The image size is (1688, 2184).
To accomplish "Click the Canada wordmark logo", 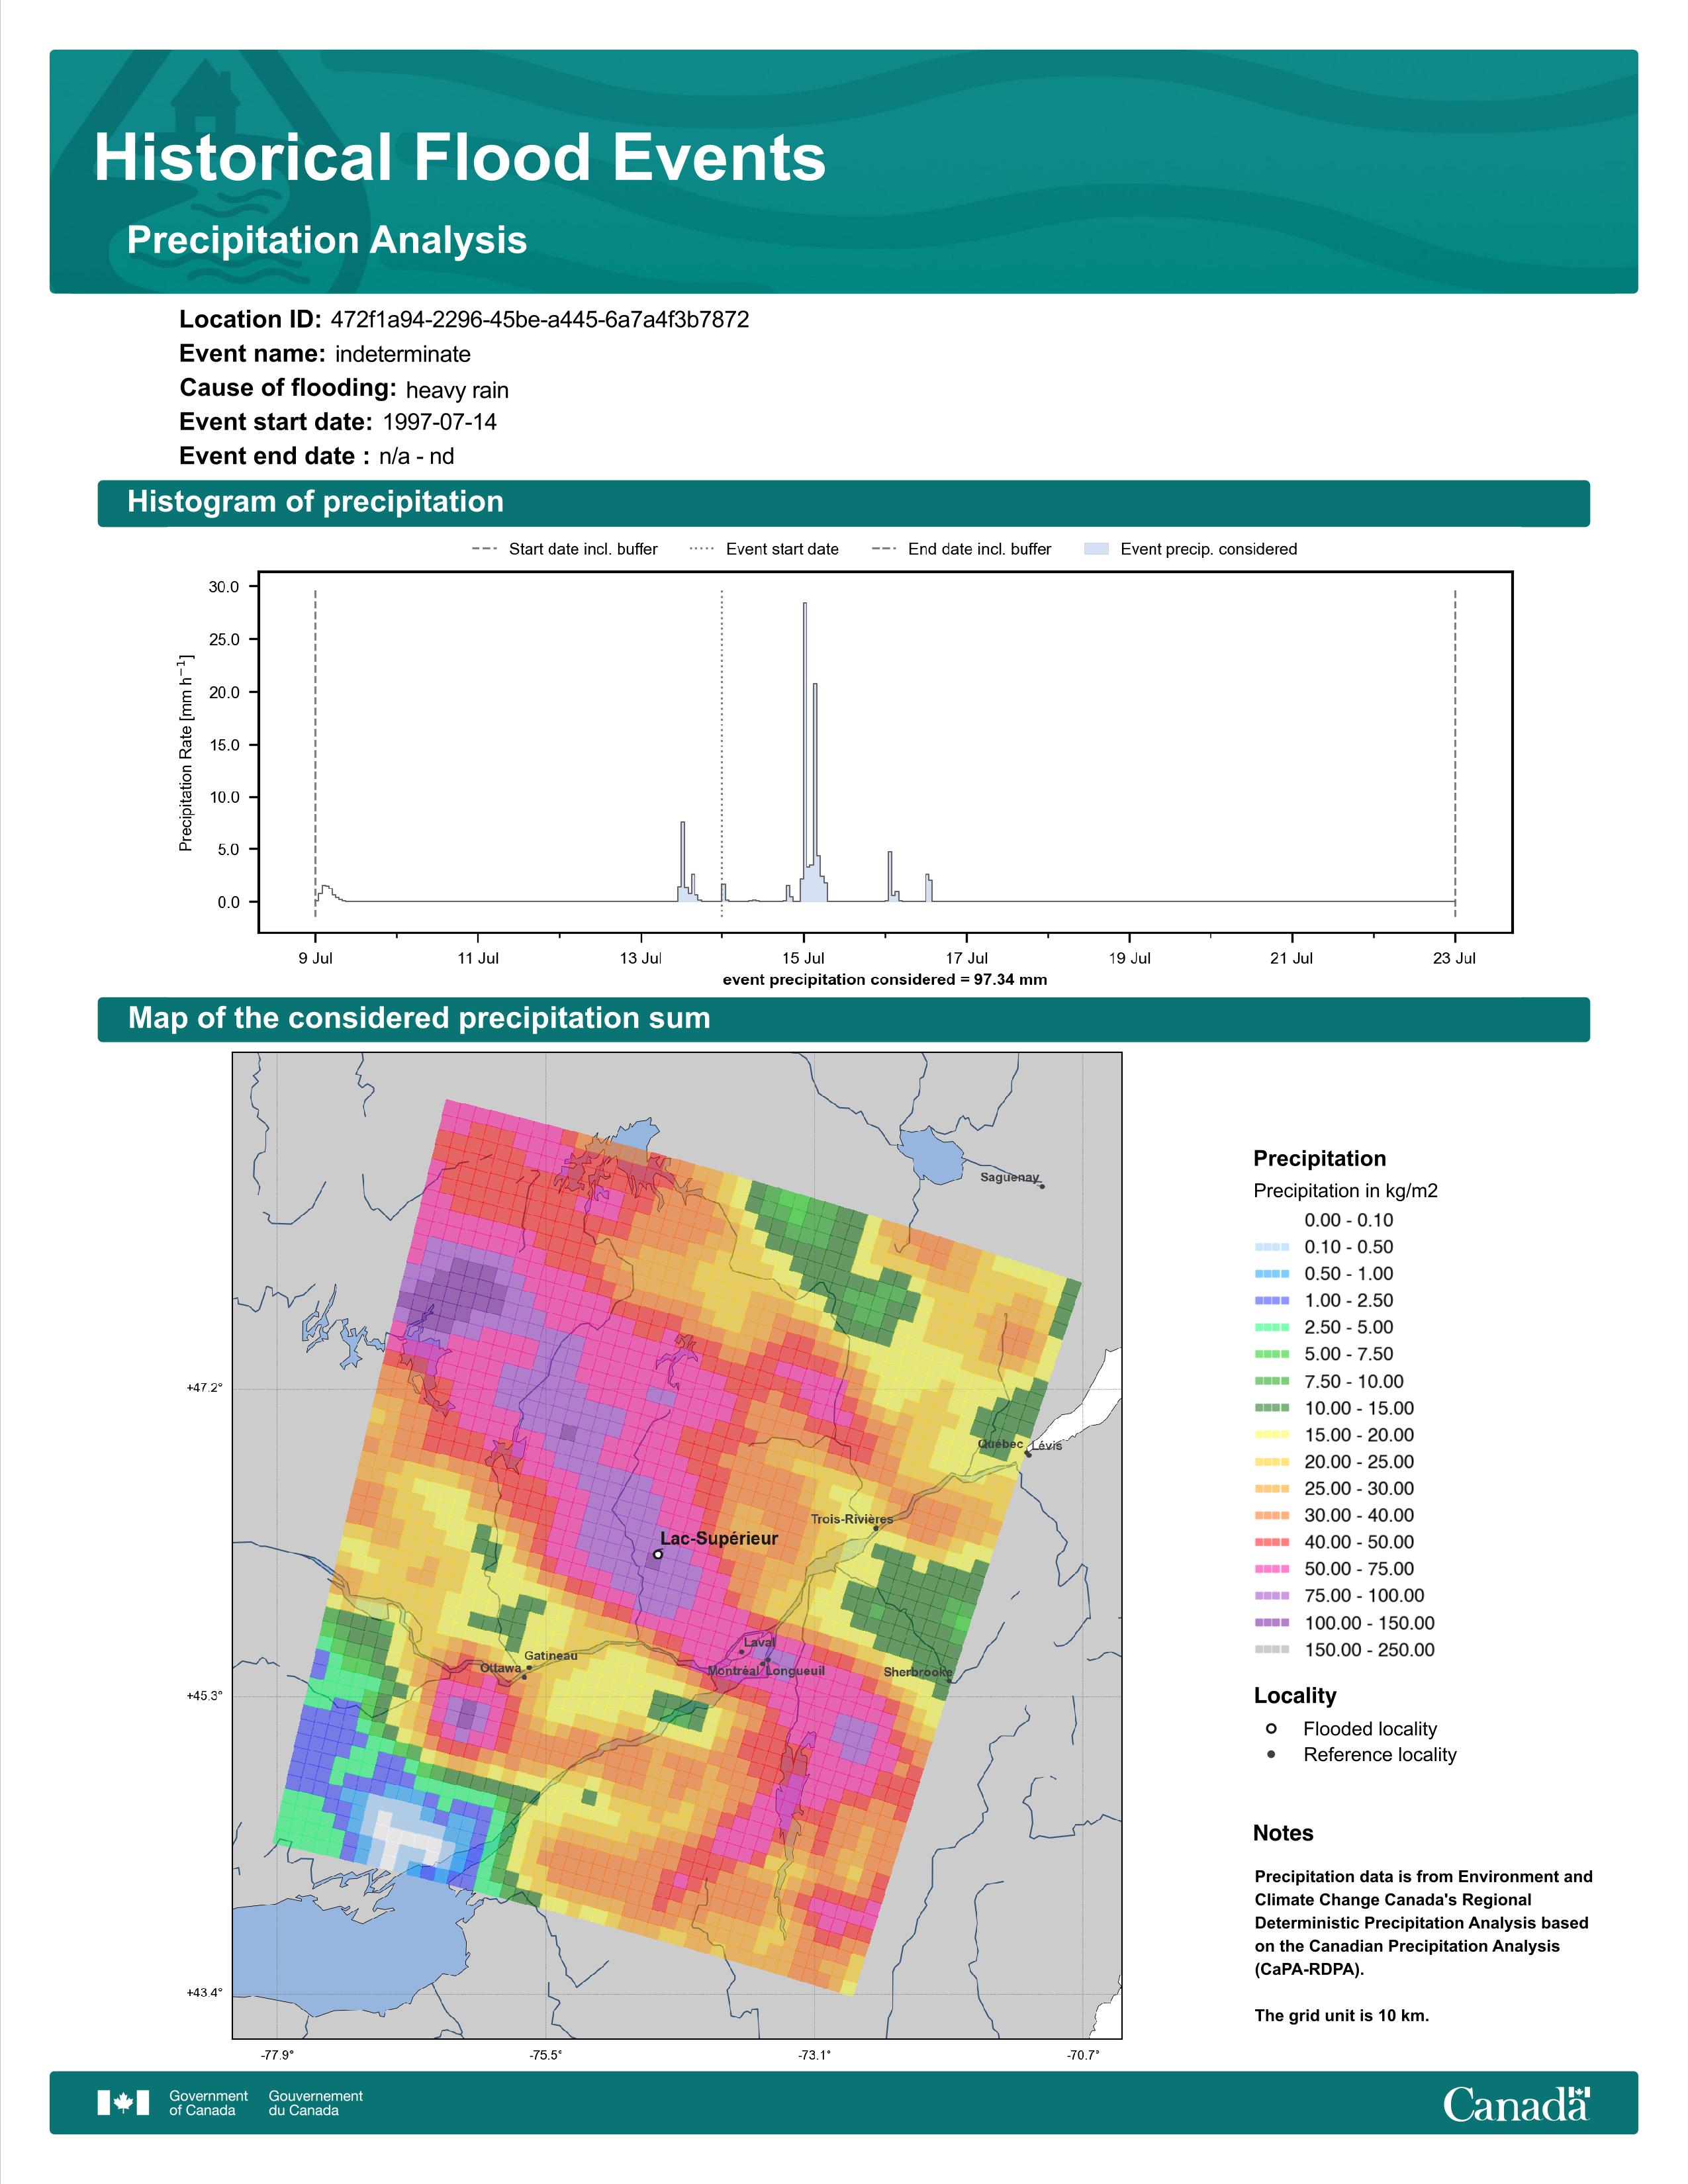I will pyautogui.click(x=1516, y=2103).
